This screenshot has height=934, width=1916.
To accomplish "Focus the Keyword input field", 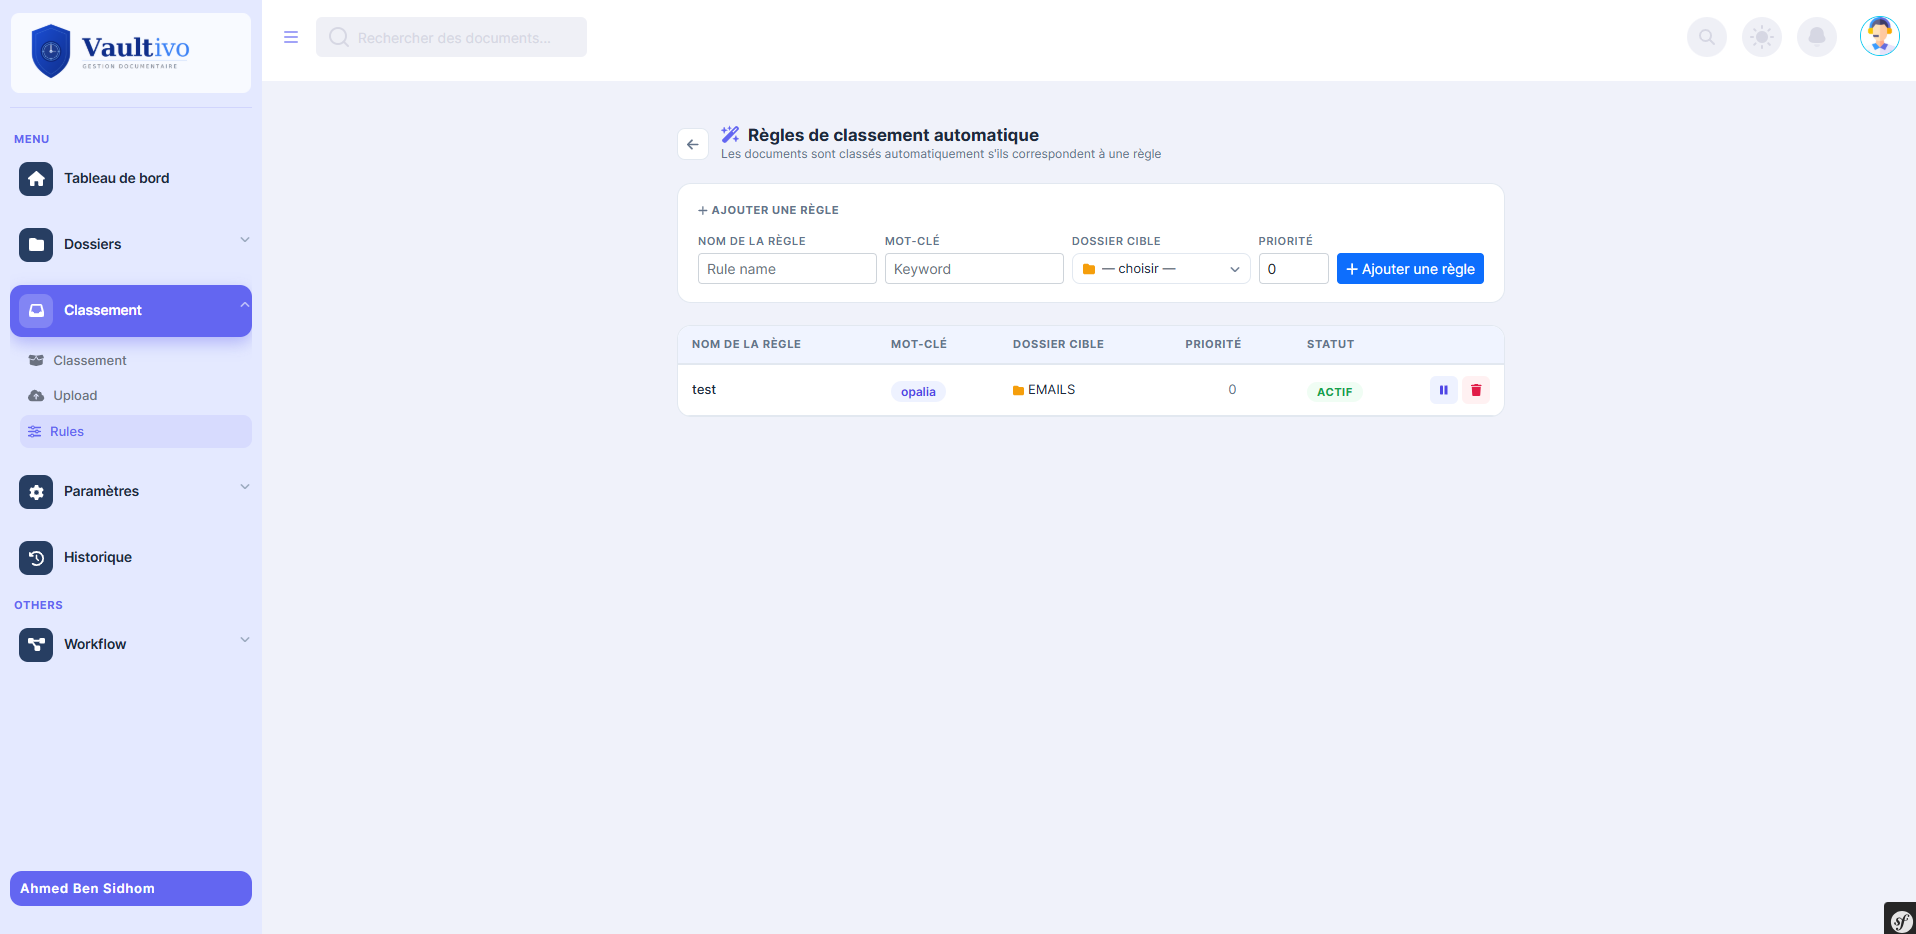I will point(974,269).
